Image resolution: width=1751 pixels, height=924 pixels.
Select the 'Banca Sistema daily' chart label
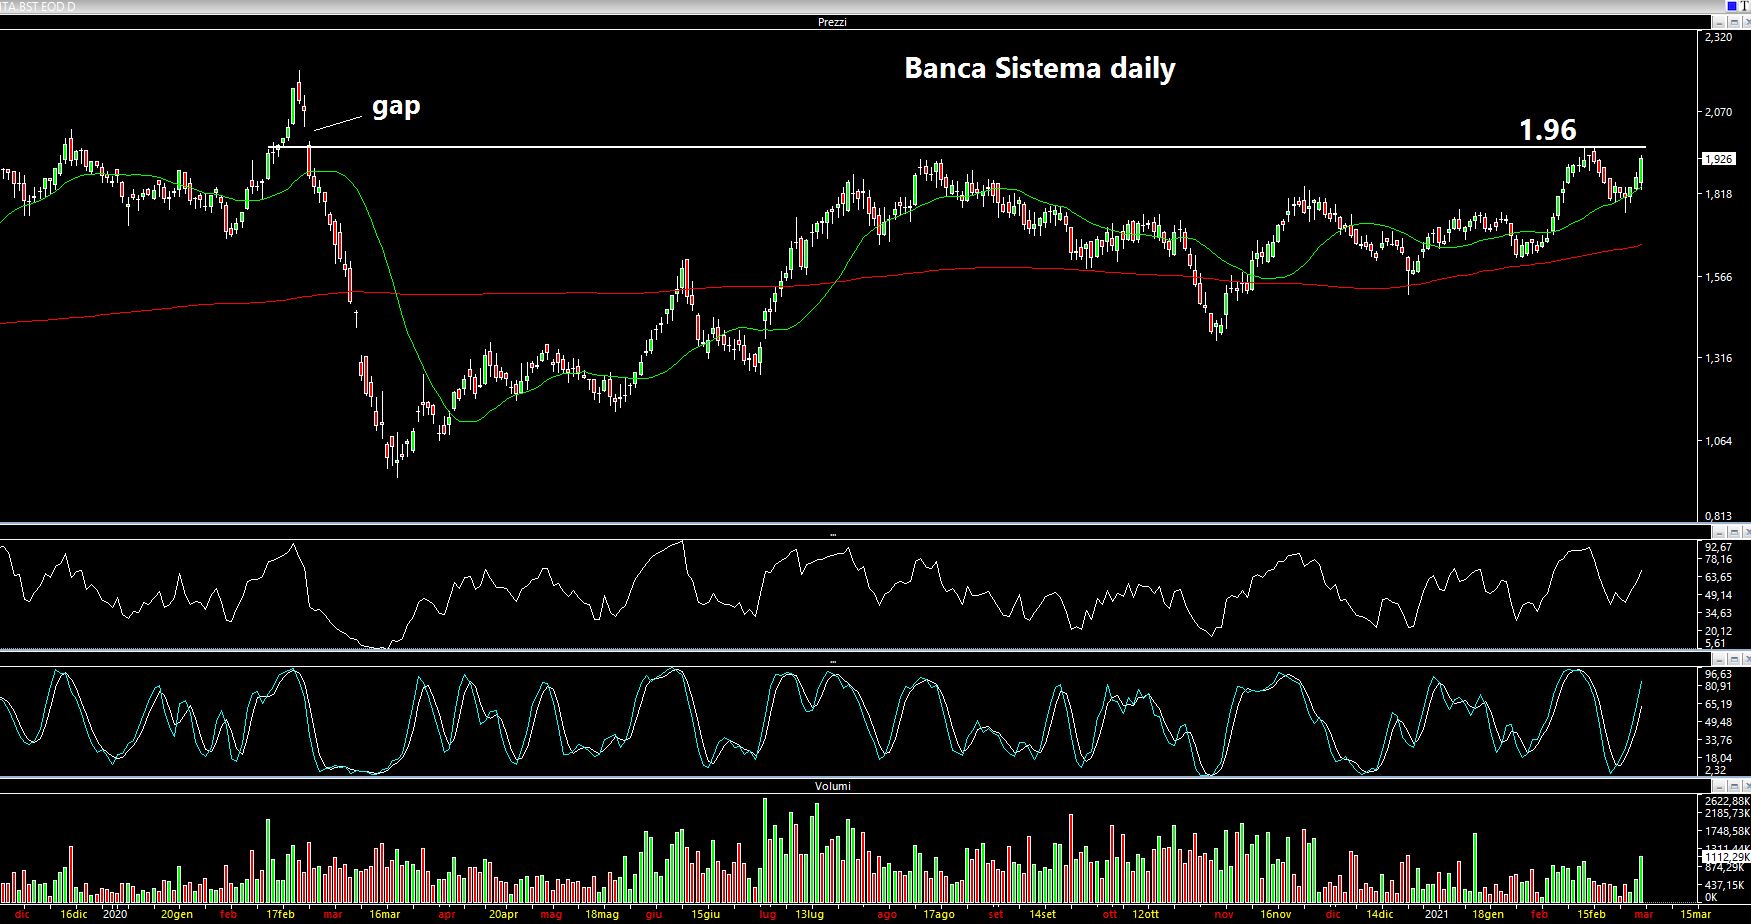coord(1040,68)
